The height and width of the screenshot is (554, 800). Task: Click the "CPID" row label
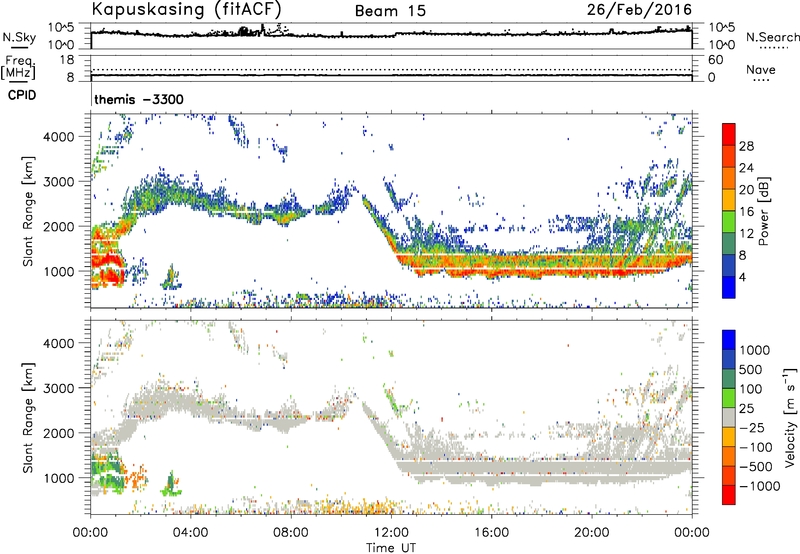tap(22, 95)
